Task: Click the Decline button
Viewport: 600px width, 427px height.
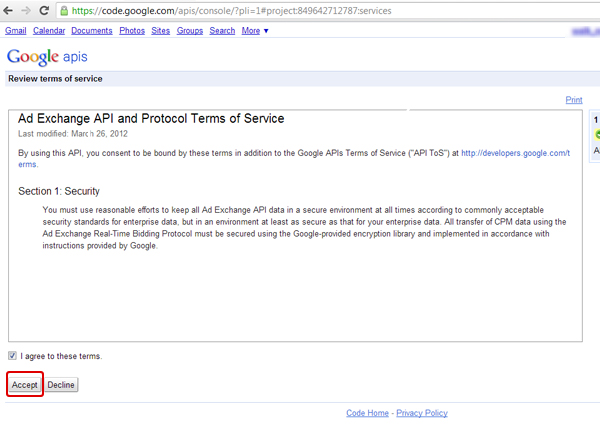Action: tap(61, 385)
